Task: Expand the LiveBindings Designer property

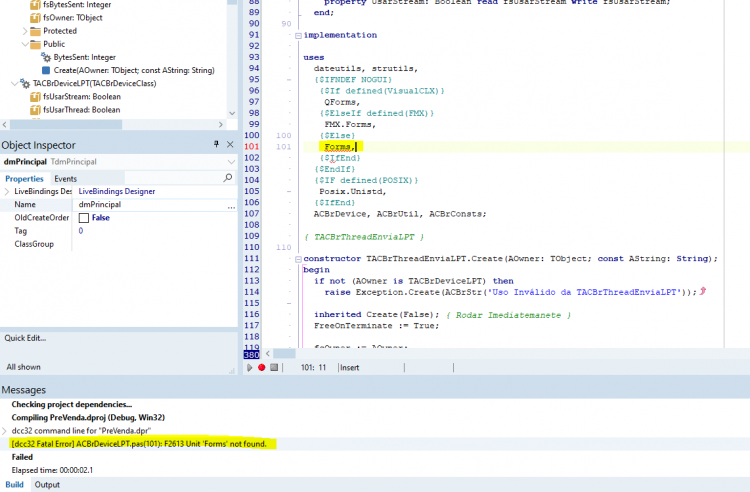Action: coord(6,191)
